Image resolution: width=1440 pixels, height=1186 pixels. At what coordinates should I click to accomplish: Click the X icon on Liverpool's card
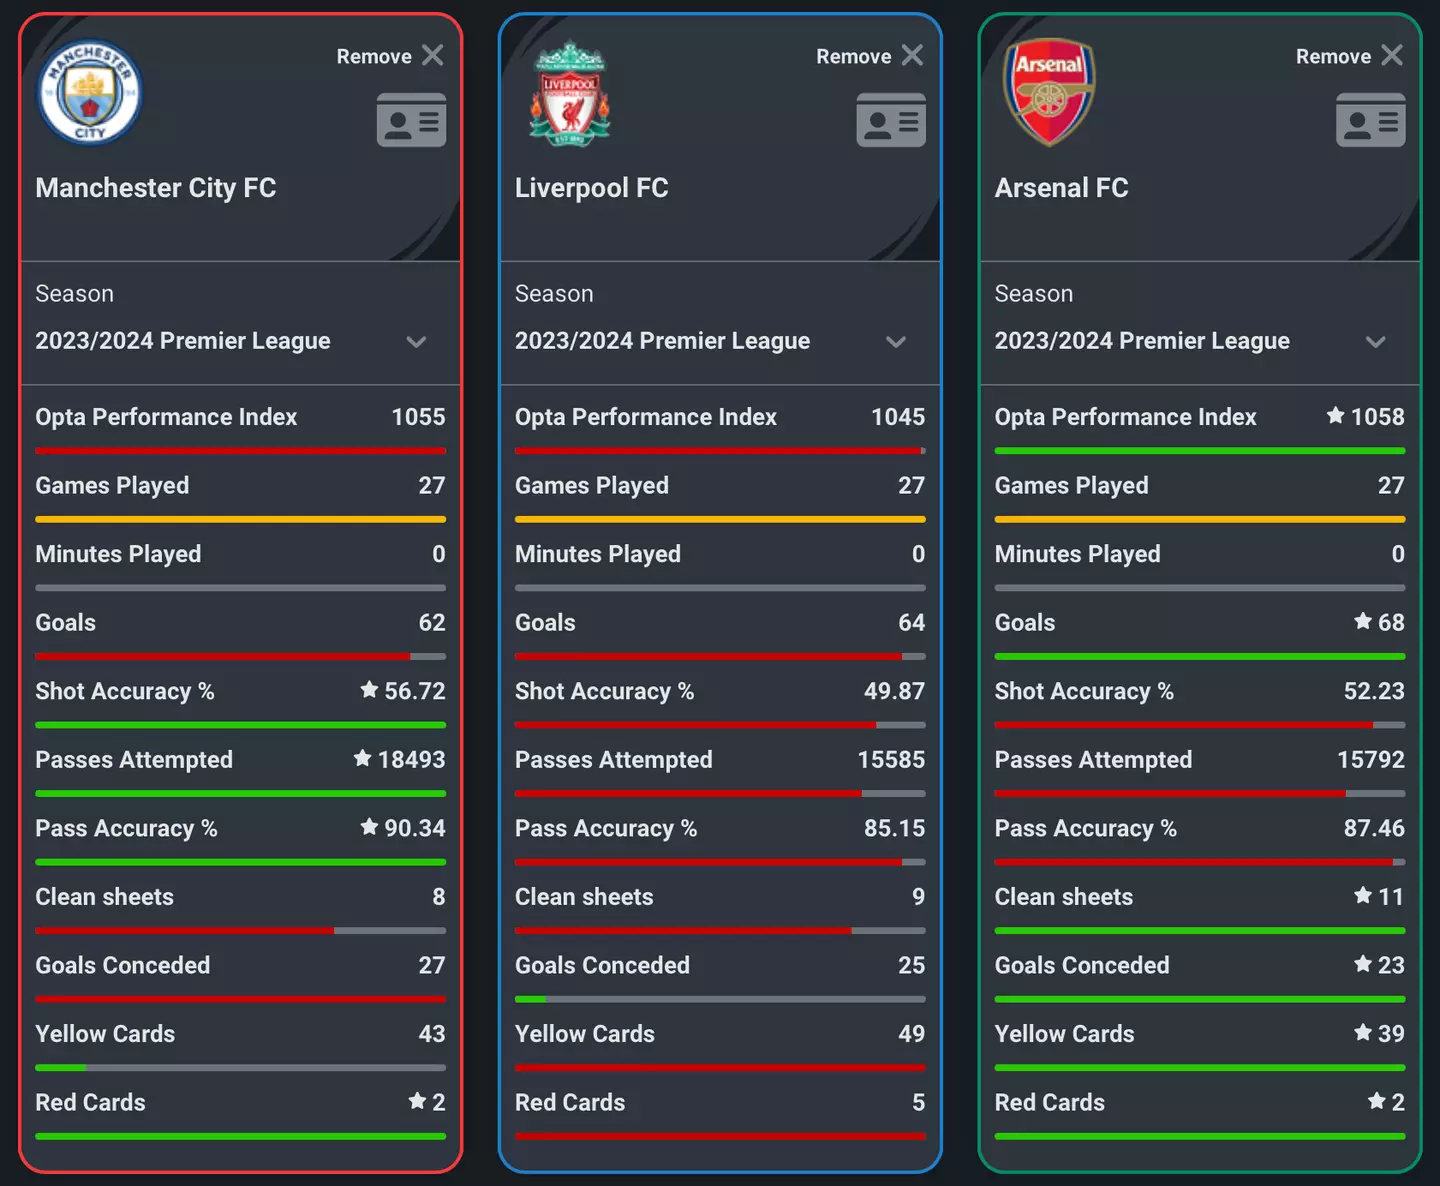(x=912, y=55)
